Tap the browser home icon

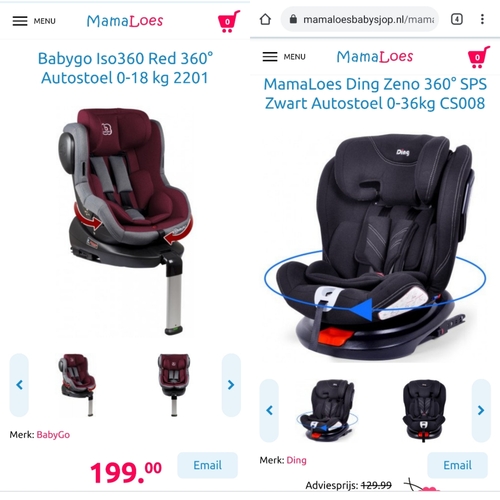click(x=265, y=19)
